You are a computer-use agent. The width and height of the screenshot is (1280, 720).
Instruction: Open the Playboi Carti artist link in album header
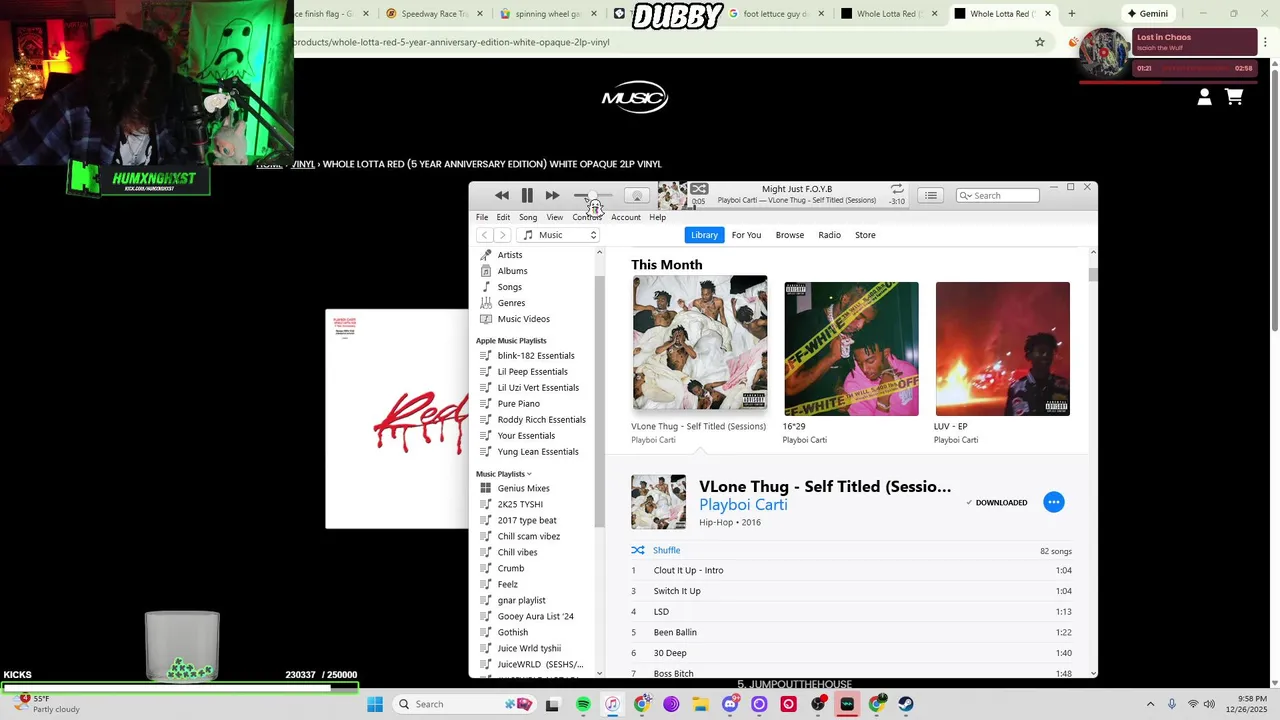743,505
